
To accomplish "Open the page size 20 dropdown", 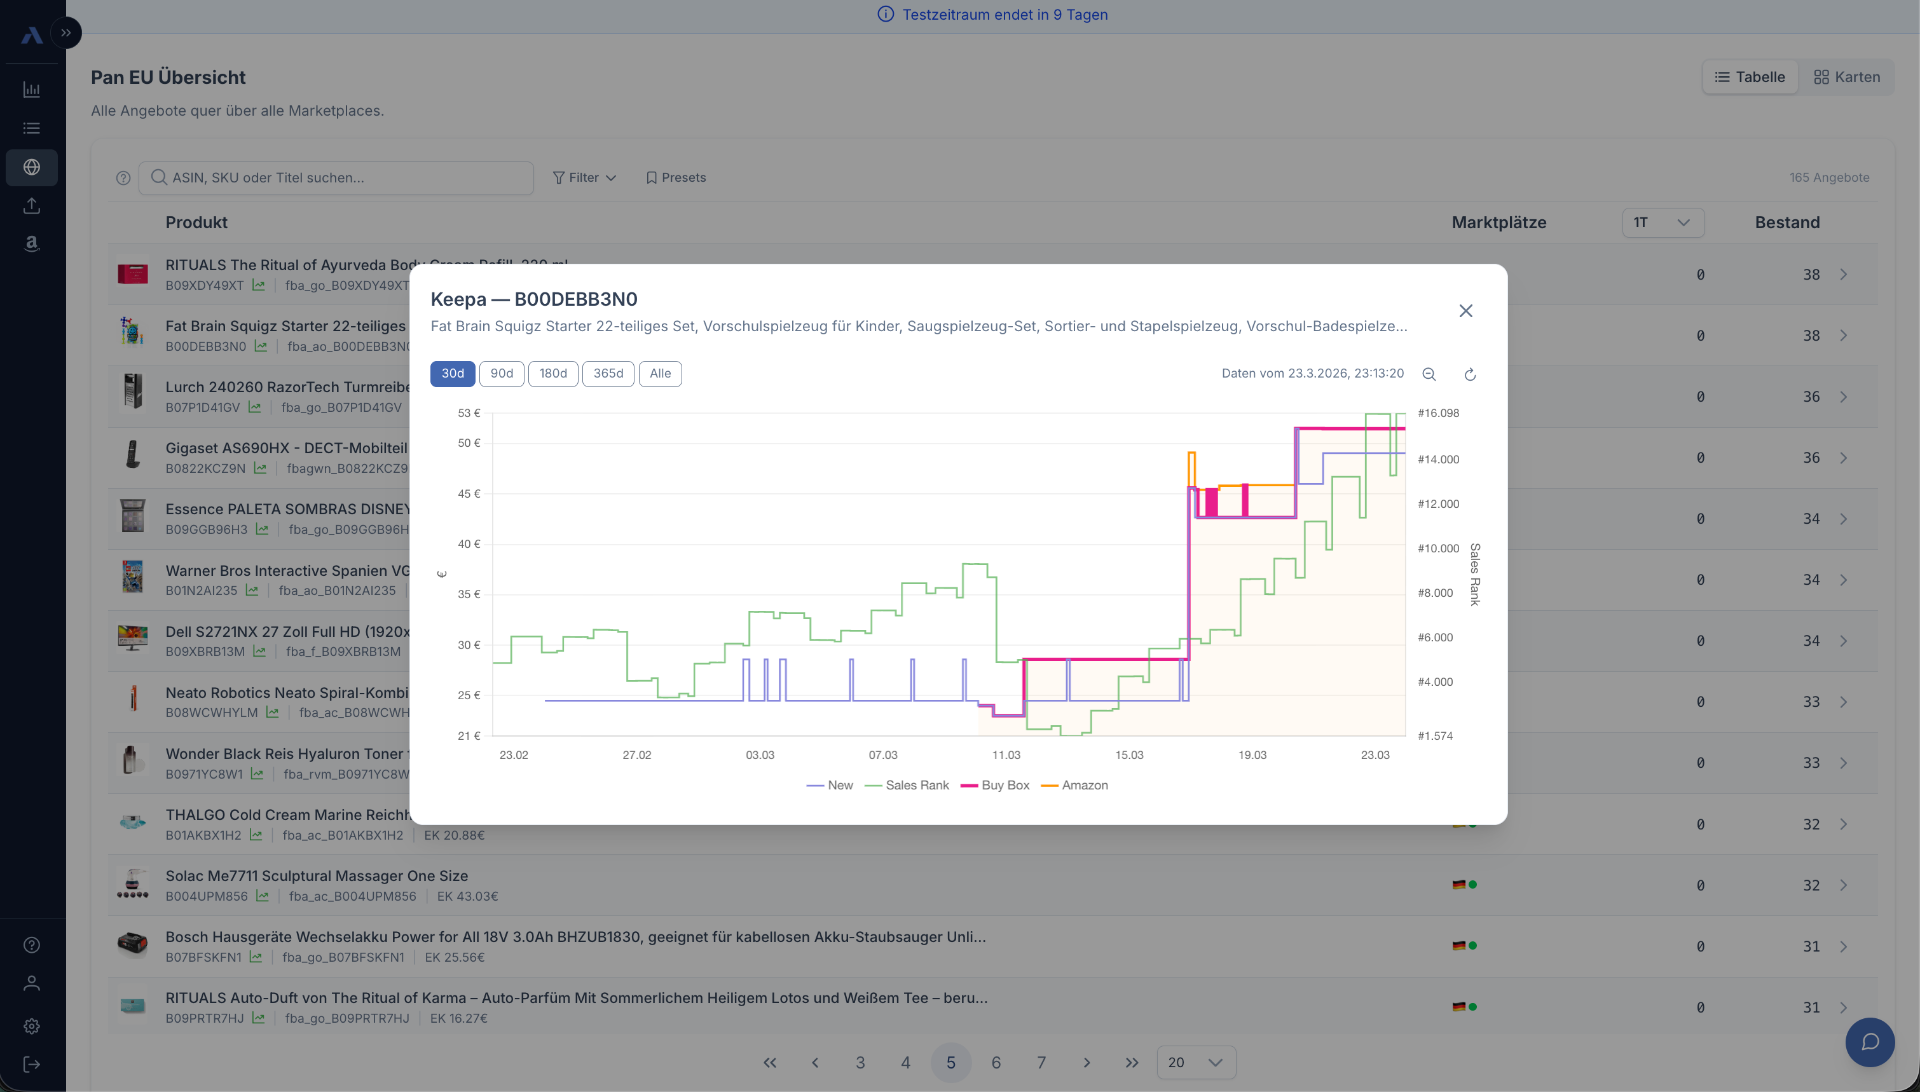I will tap(1195, 1063).
